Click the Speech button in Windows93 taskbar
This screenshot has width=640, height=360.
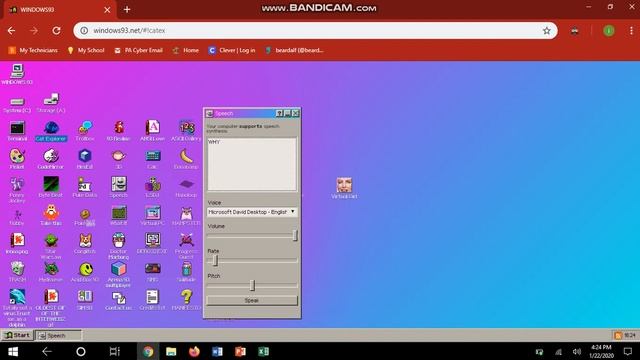click(58, 335)
